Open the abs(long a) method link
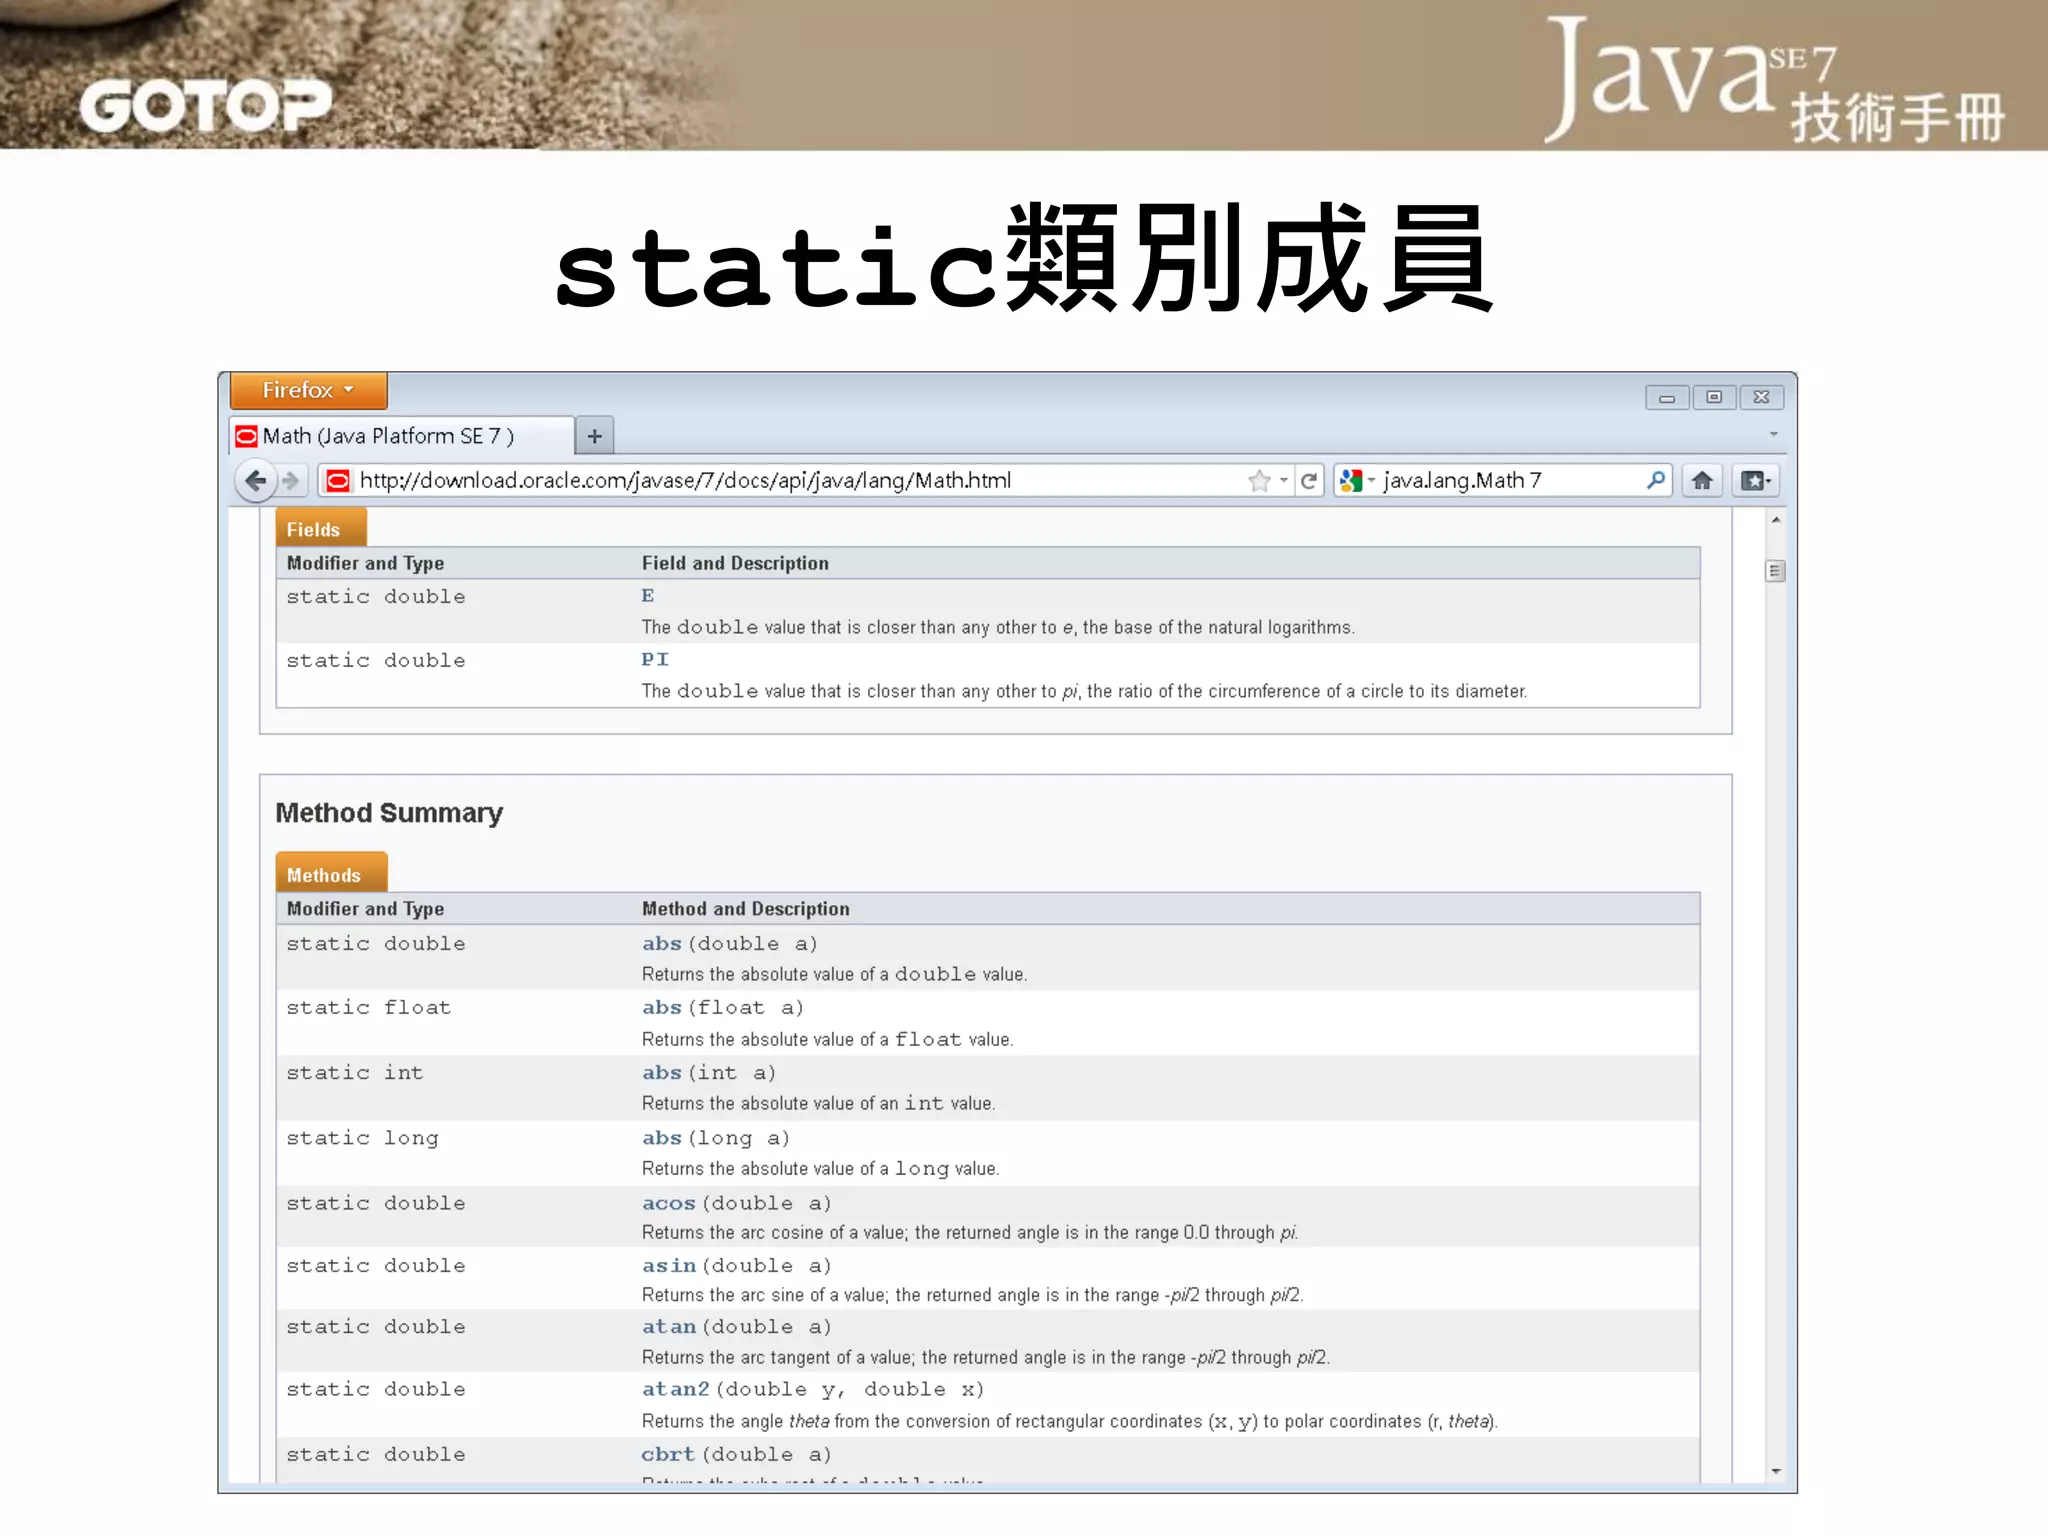Viewport: 2048px width, 1536px height. click(x=661, y=1138)
